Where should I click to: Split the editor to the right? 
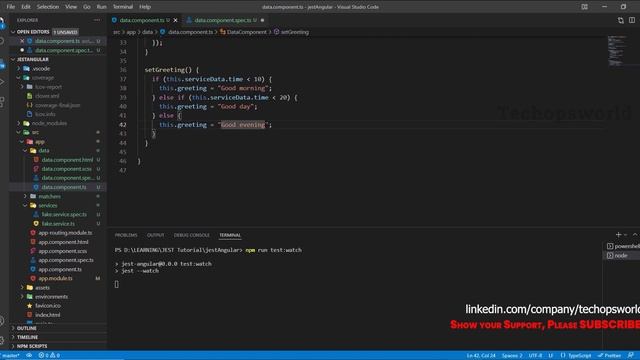(x=632, y=20)
